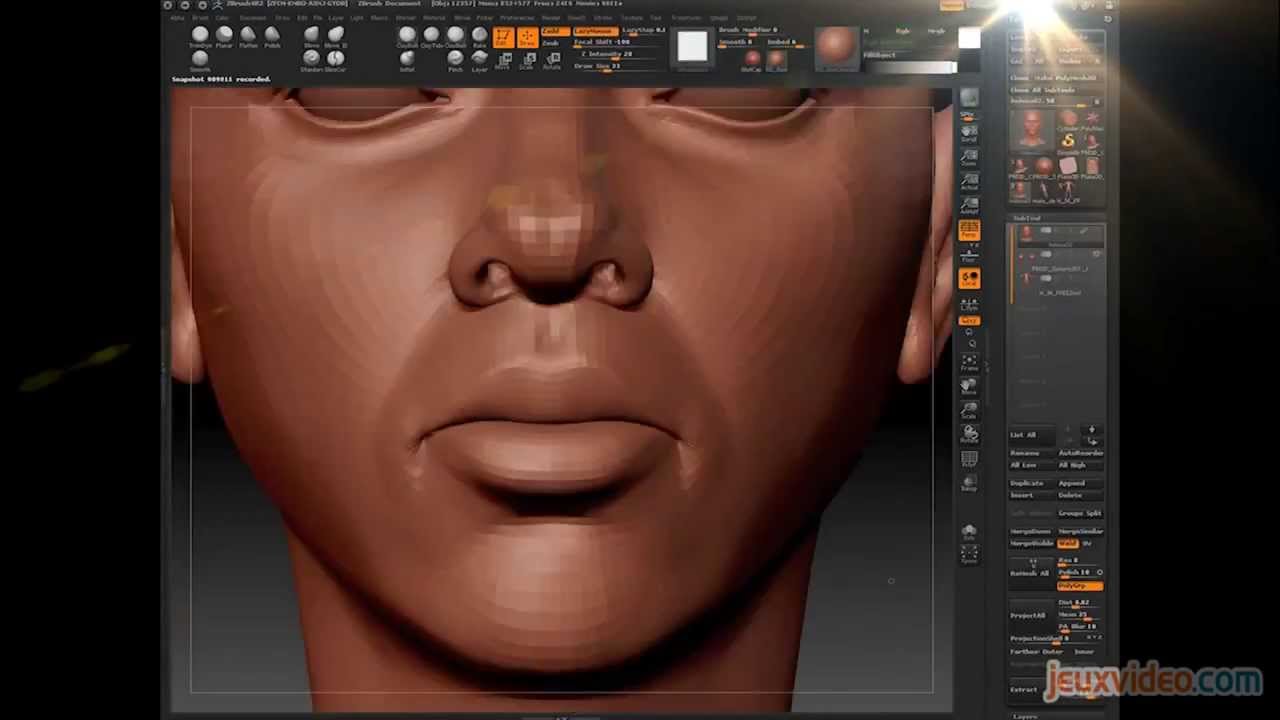Screen dimensions: 1280x720
Task: Toggle PolyF polyframe display
Action: point(969,460)
